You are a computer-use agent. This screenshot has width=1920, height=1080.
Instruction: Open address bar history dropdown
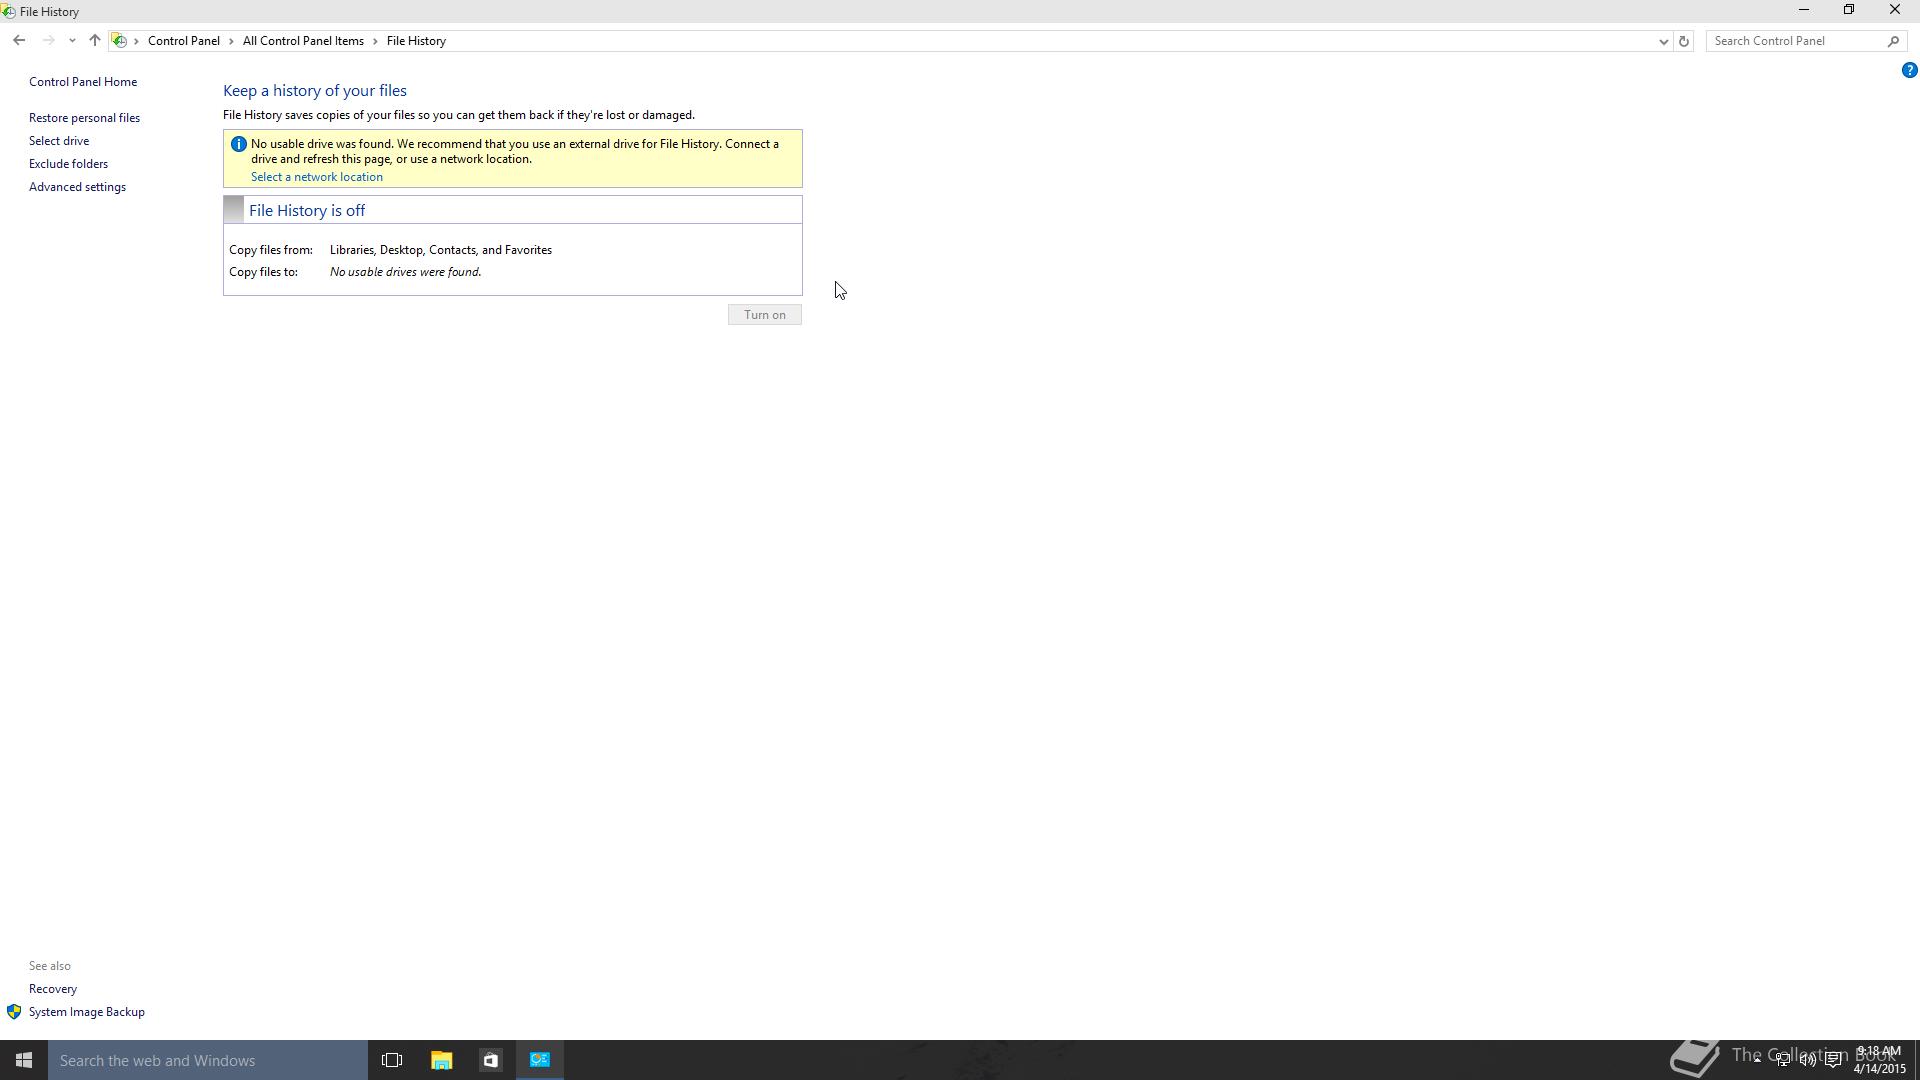[1663, 41]
